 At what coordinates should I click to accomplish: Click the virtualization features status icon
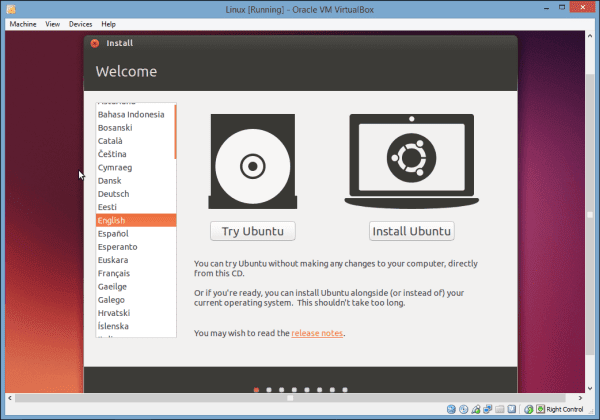[x=512, y=409]
